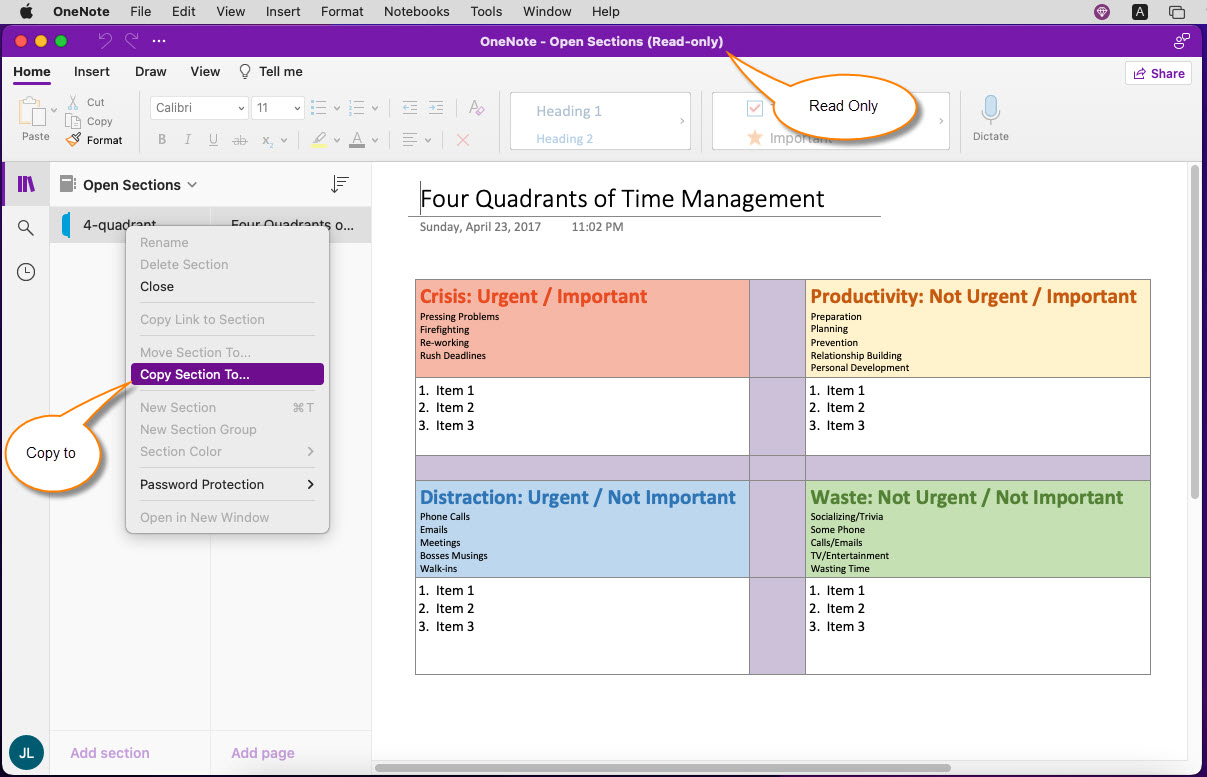Screen dimensions: 1207x777
Task: Click the font color A icon
Action: pyautogui.click(x=358, y=140)
